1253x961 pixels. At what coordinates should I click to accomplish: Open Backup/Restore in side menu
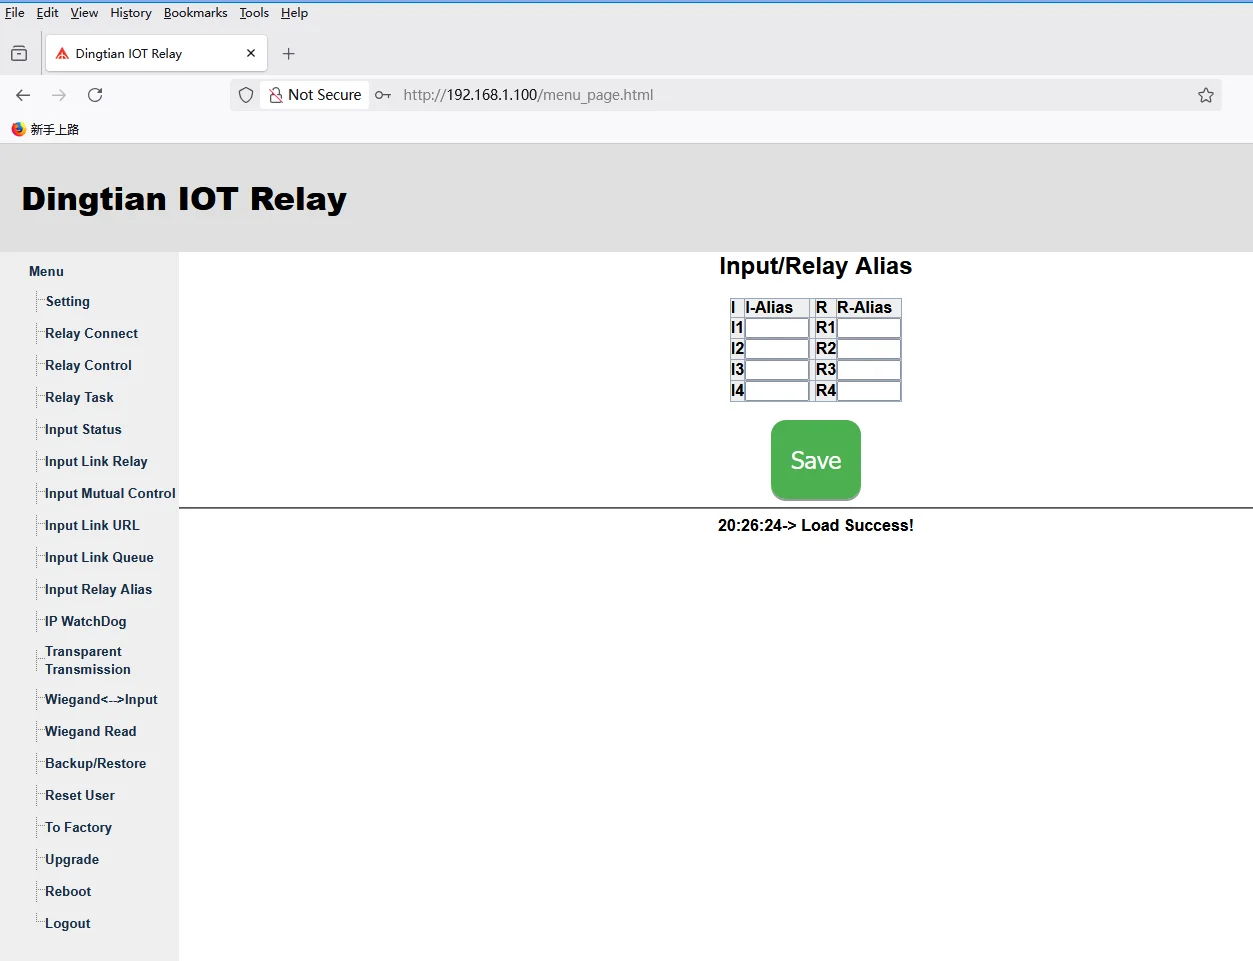(x=95, y=763)
